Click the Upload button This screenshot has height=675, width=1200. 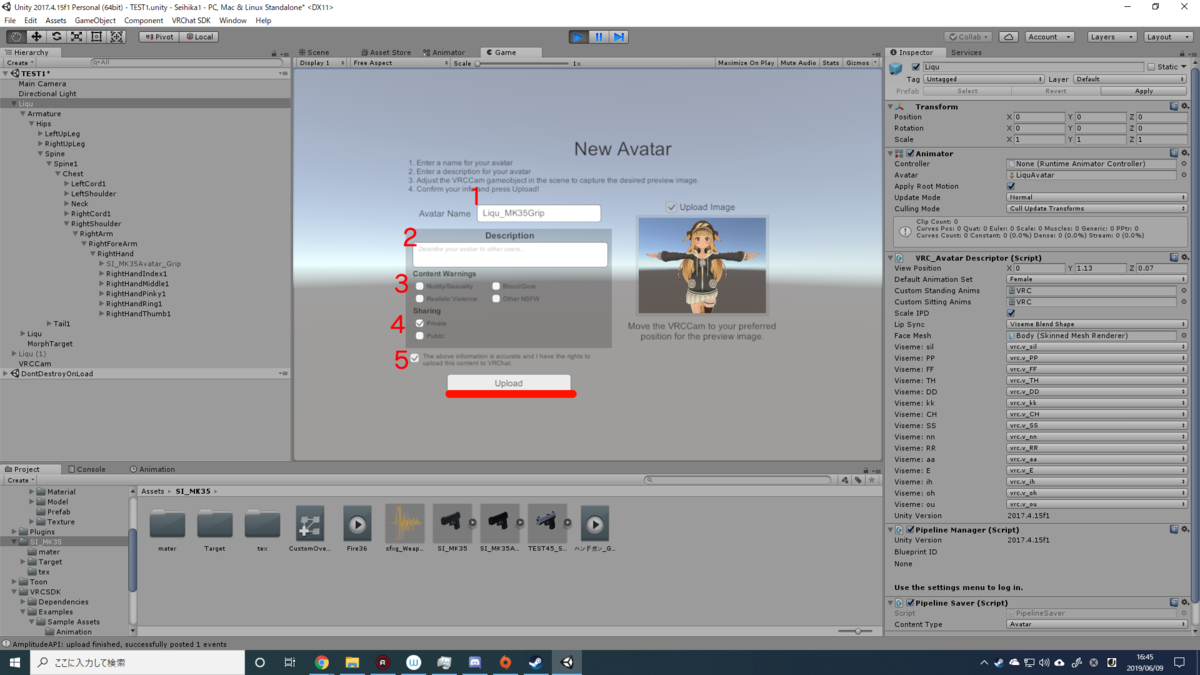click(x=509, y=383)
